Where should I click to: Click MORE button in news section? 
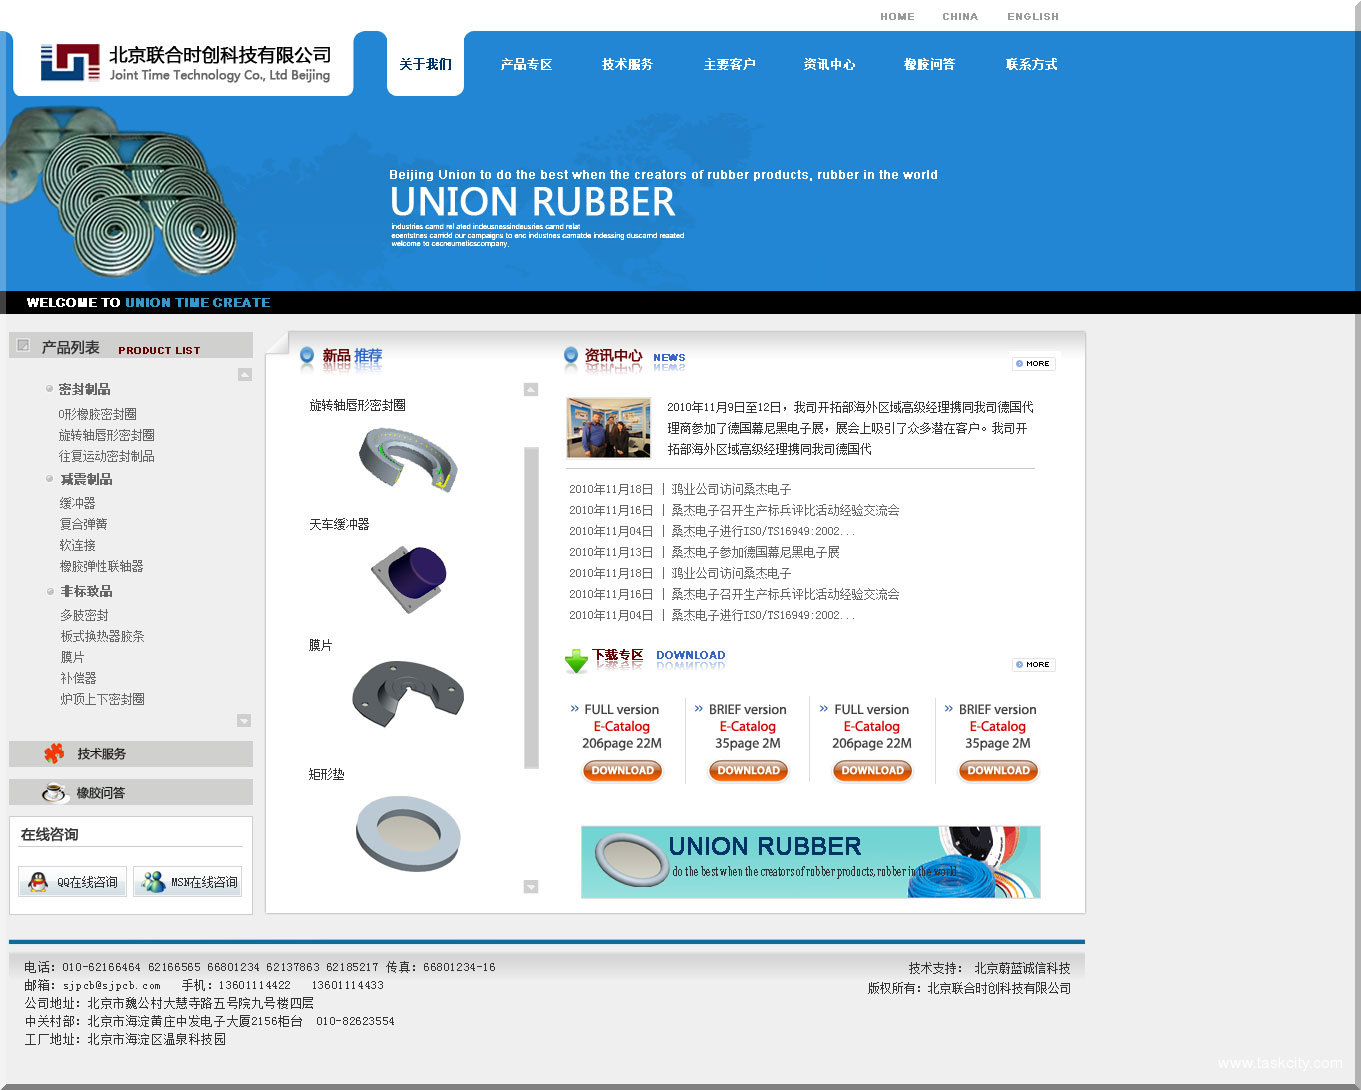pyautogui.click(x=1033, y=363)
